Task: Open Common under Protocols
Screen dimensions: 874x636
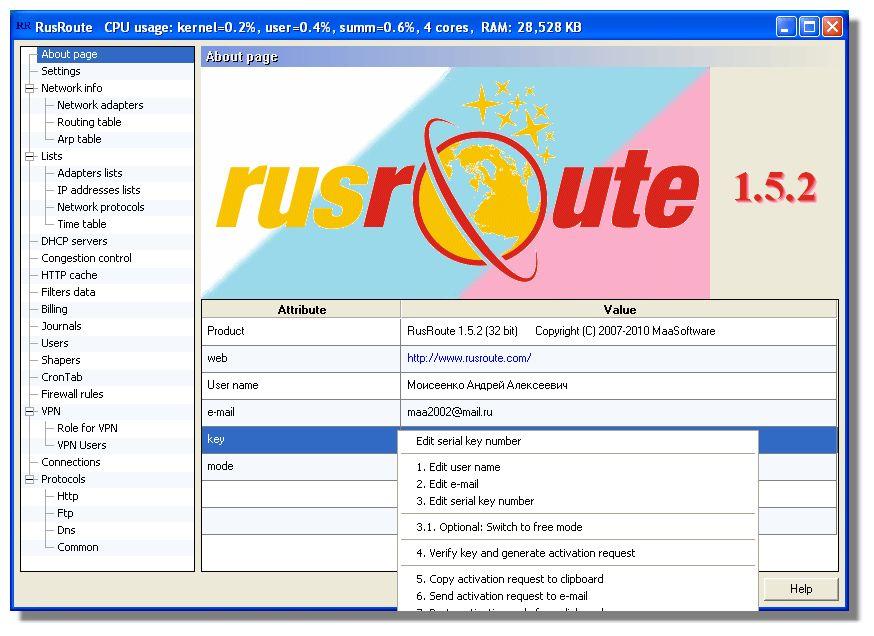Action: point(77,547)
